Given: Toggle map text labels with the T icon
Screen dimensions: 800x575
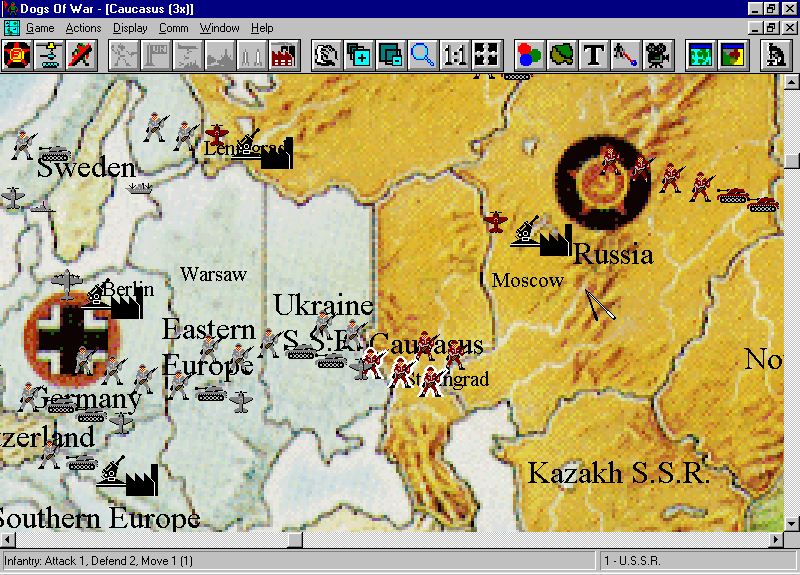Looking at the screenshot, I should (593, 55).
